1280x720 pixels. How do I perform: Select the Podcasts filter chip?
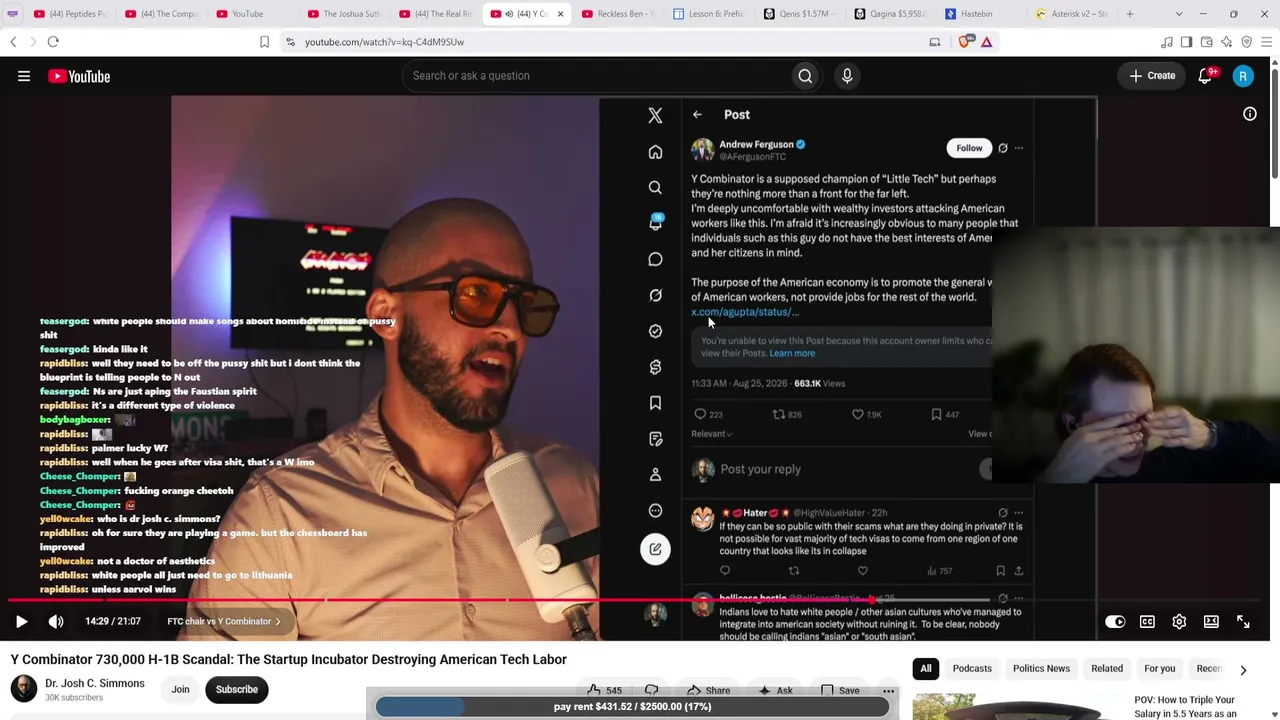pyautogui.click(x=972, y=668)
